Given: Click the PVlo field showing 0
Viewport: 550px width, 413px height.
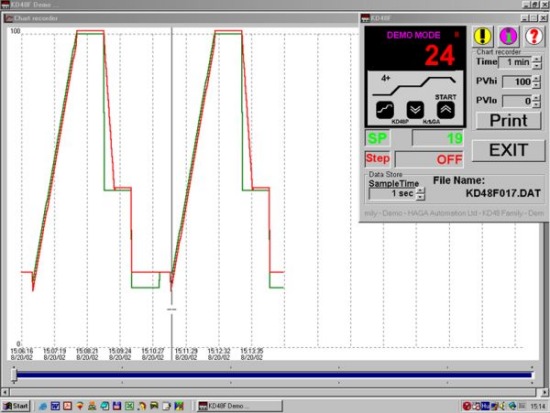Looking at the screenshot, I should pos(517,101).
